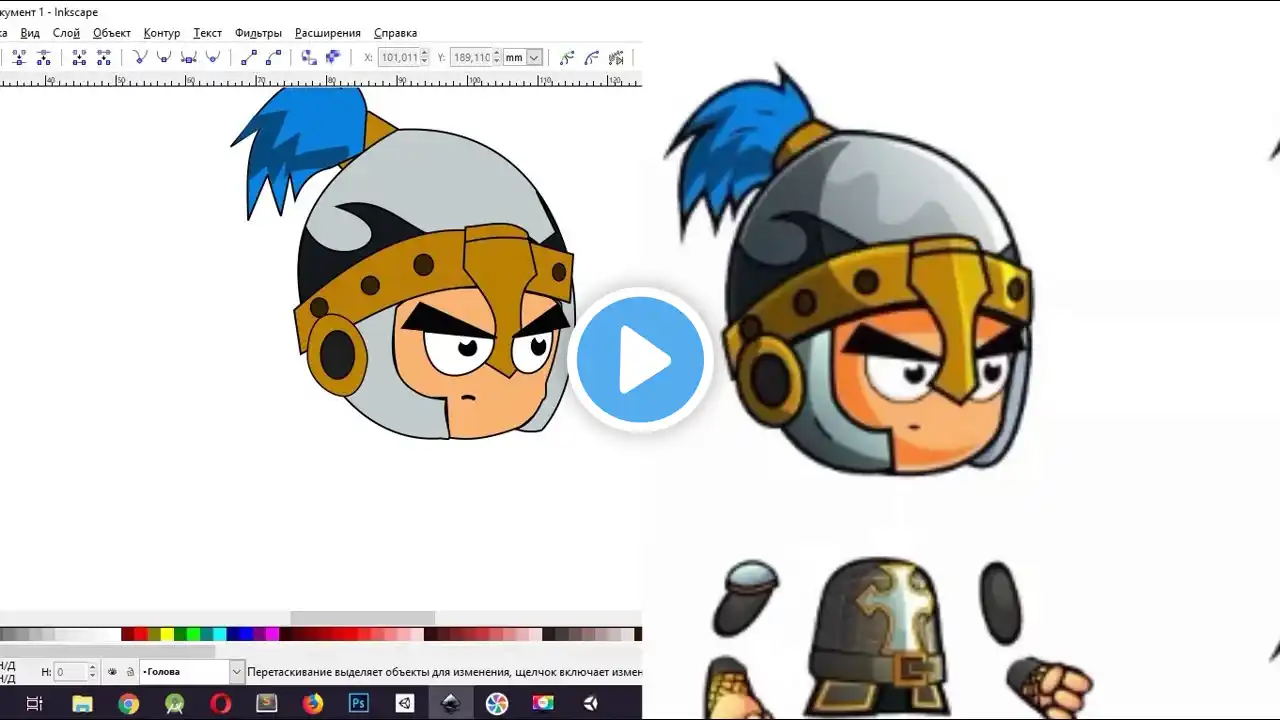Pick the bright blue palette swatch
1280x720 pixels.
point(245,634)
